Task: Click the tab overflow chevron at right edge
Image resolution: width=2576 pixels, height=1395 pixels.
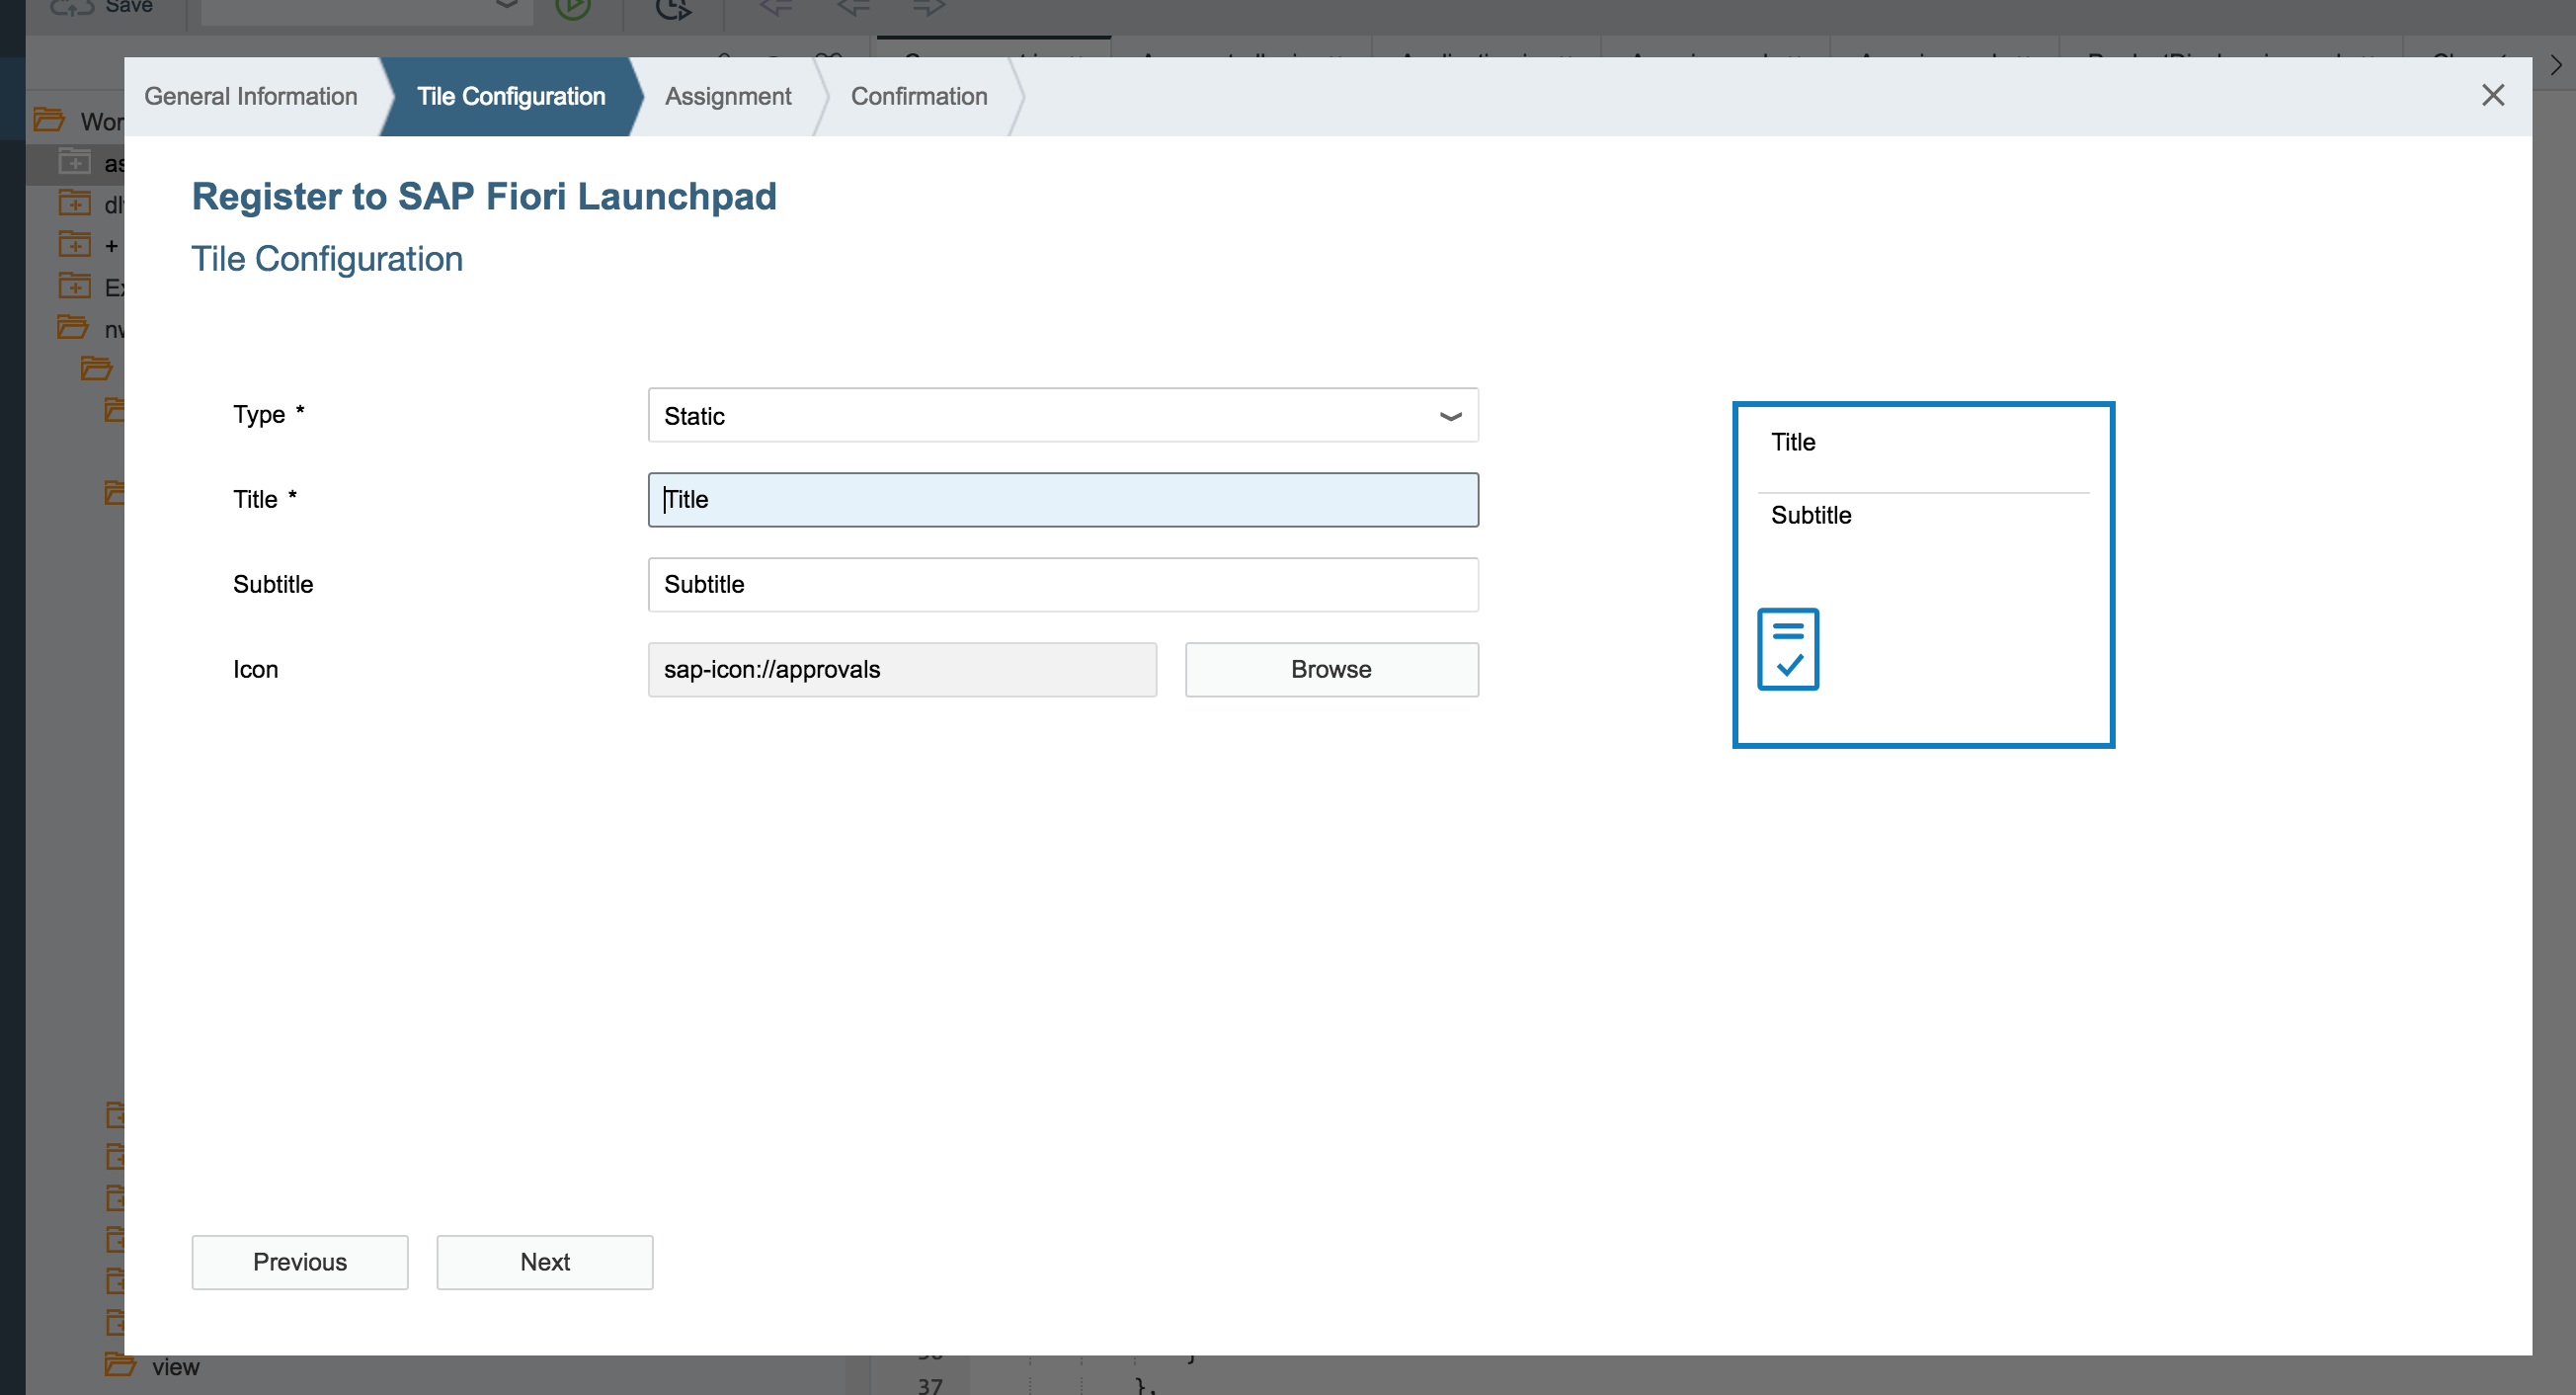Action: click(2556, 66)
